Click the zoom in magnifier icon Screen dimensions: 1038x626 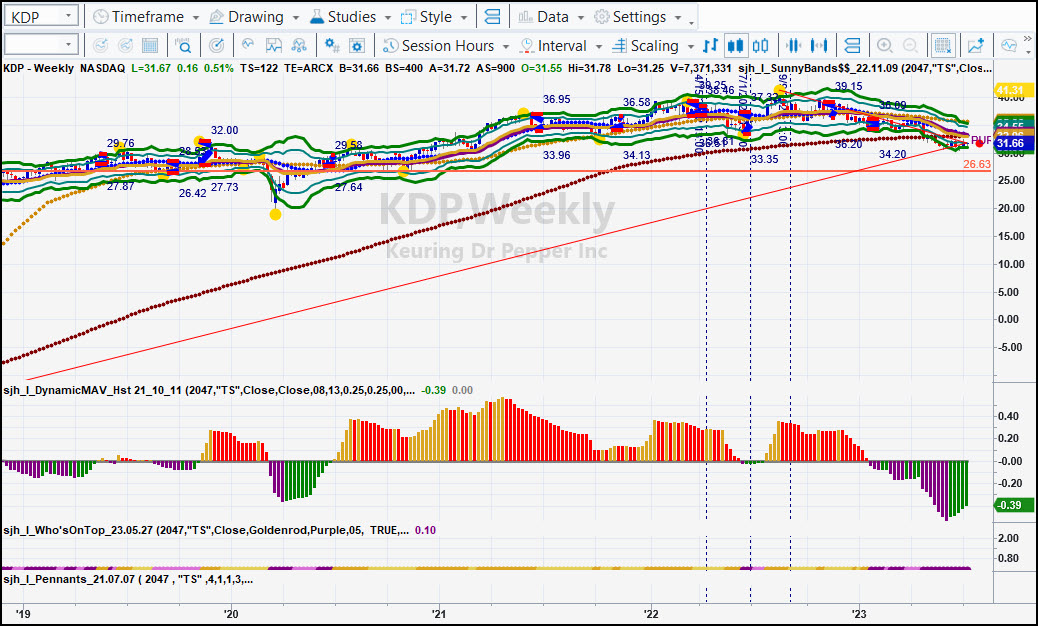(x=884, y=46)
